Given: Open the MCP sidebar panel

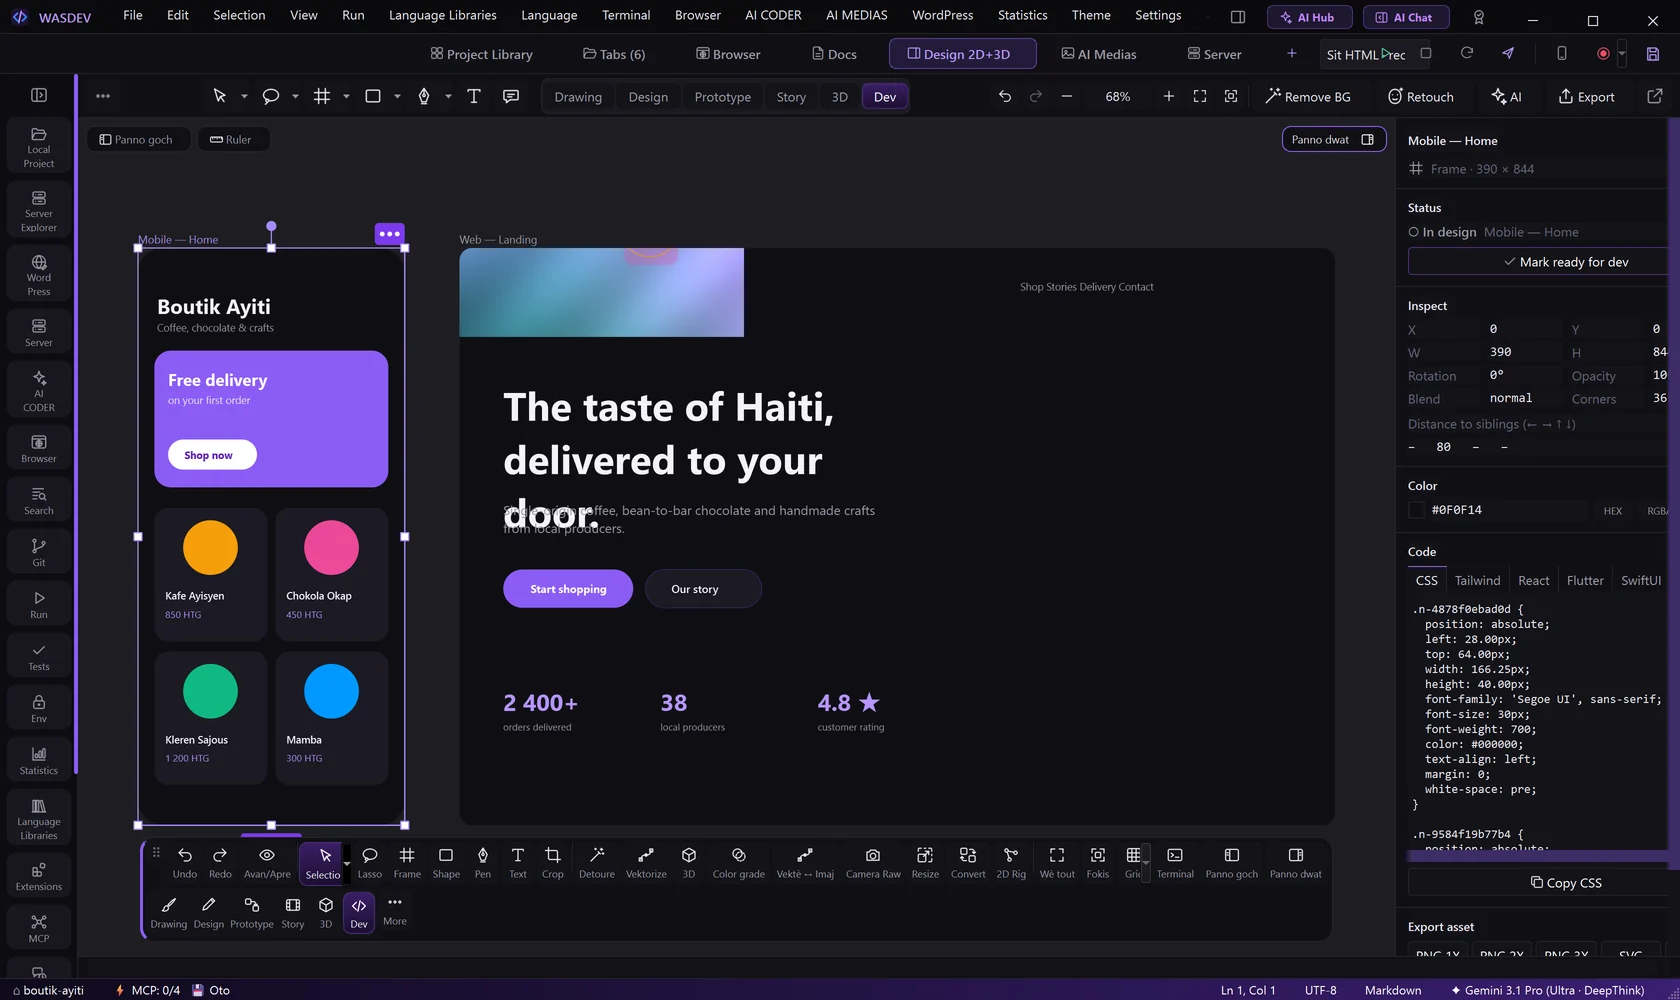Looking at the screenshot, I should tap(39, 928).
